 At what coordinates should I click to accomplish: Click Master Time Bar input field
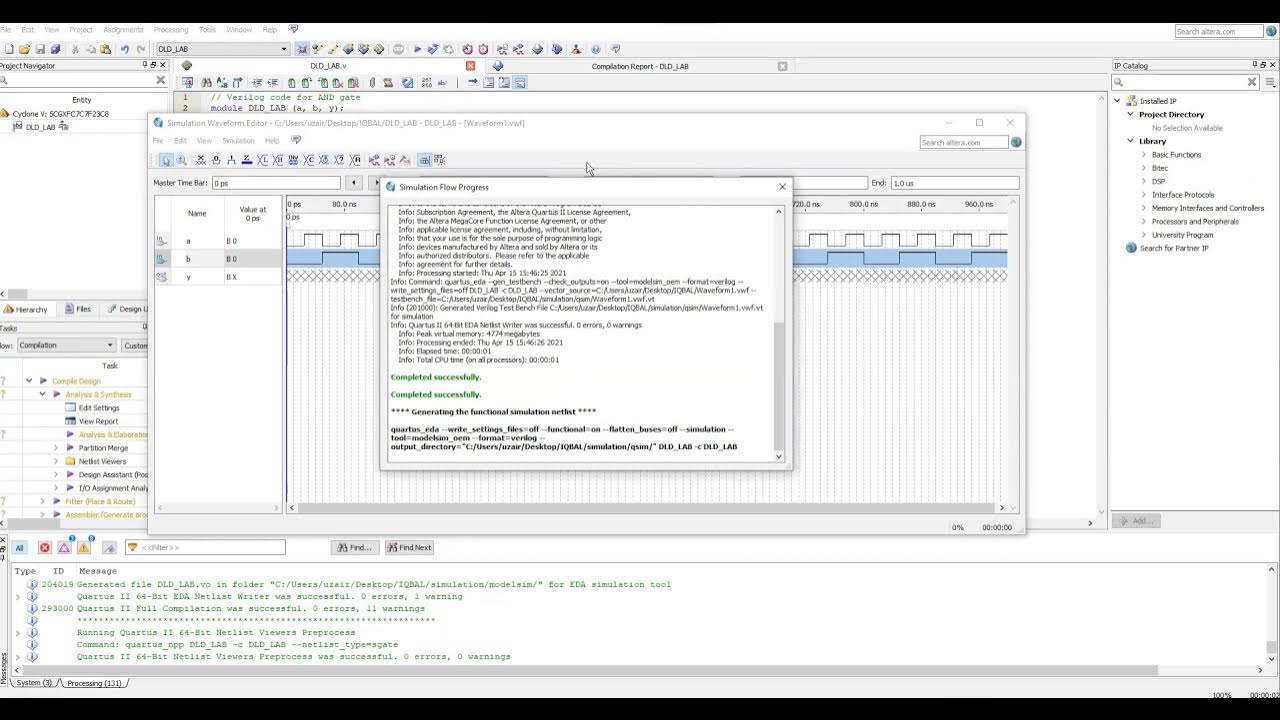coord(276,183)
